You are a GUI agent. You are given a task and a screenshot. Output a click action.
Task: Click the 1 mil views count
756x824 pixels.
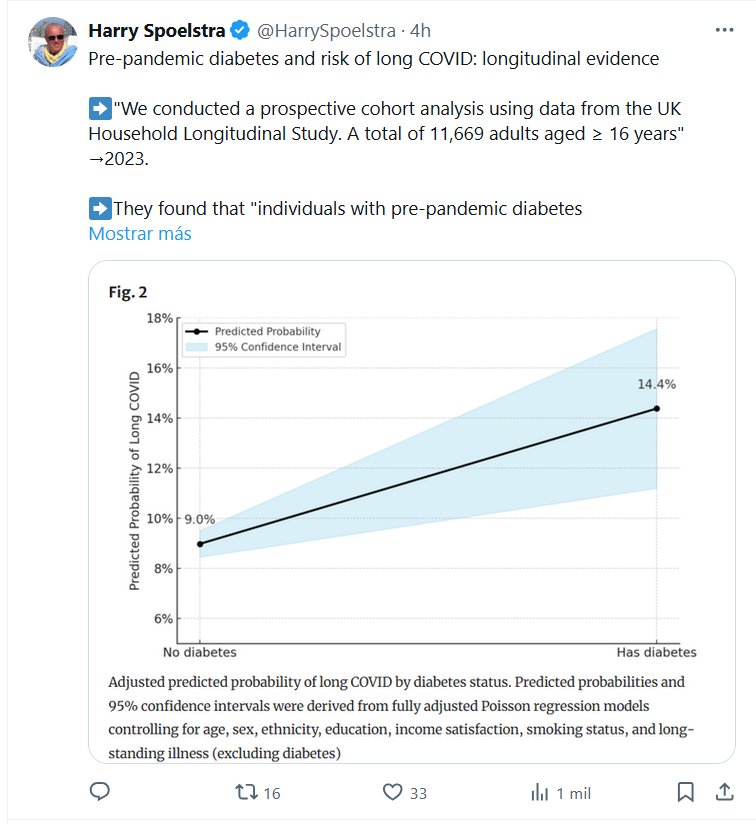[574, 793]
